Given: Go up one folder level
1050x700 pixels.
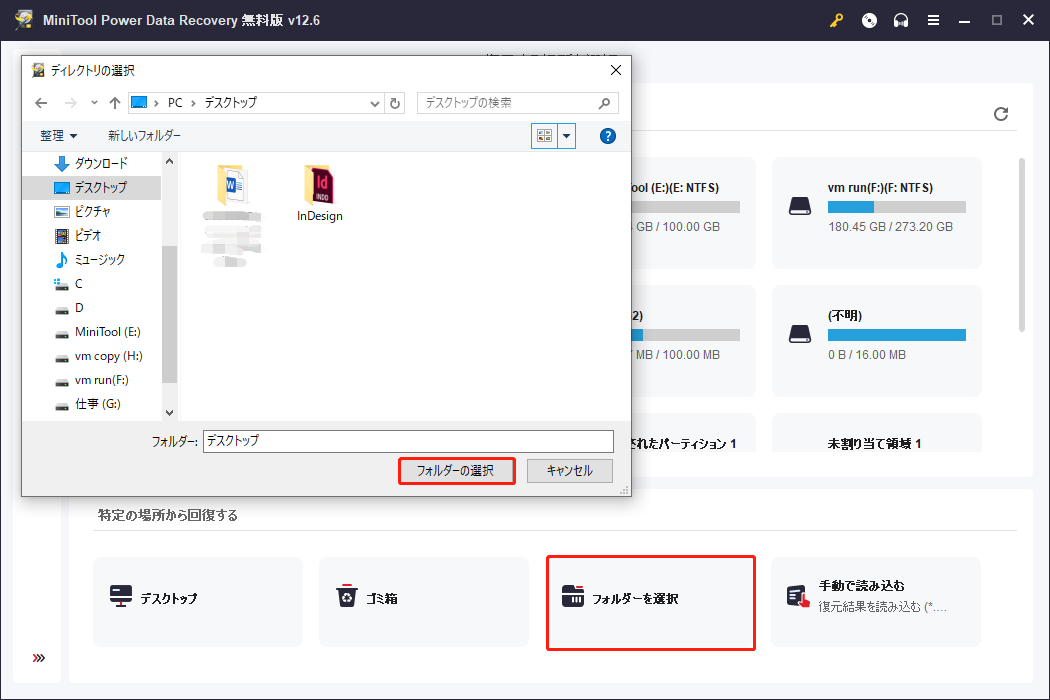Looking at the screenshot, I should (115, 103).
